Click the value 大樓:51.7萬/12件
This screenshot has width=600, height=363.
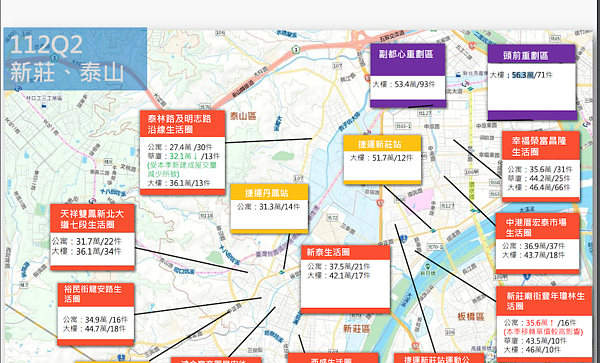point(381,158)
